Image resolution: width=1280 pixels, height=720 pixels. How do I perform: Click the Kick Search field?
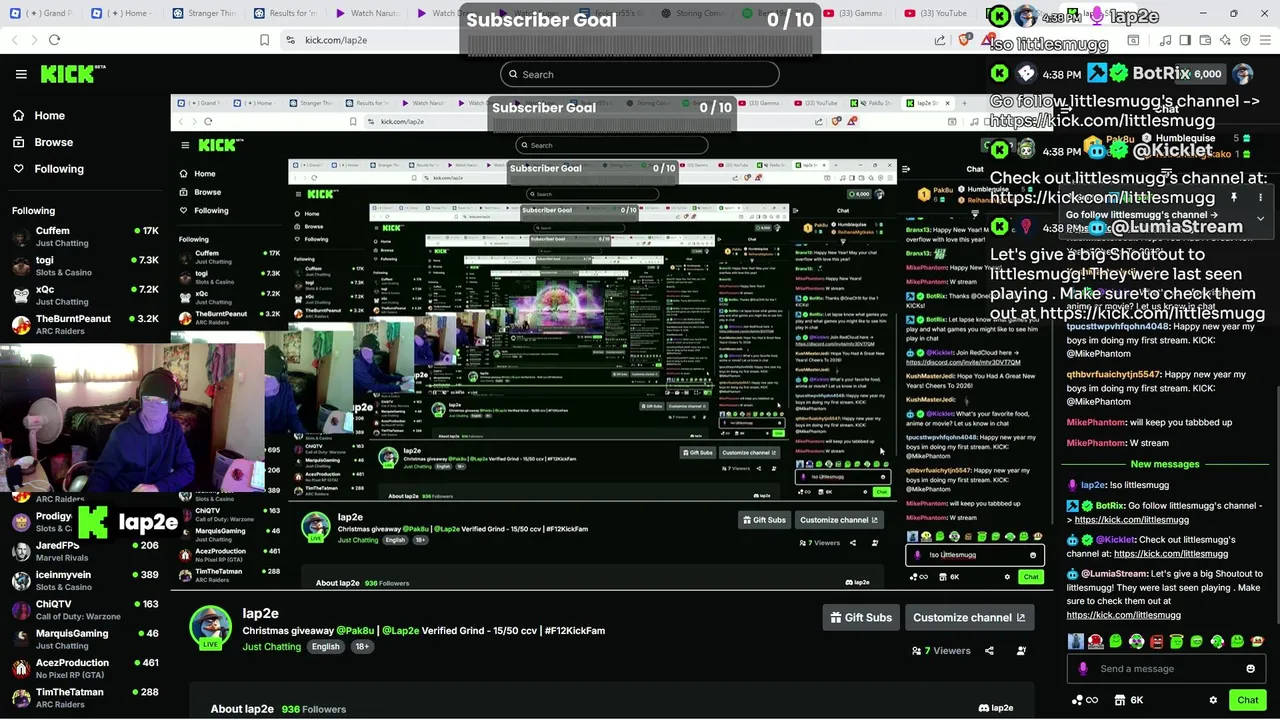640,74
